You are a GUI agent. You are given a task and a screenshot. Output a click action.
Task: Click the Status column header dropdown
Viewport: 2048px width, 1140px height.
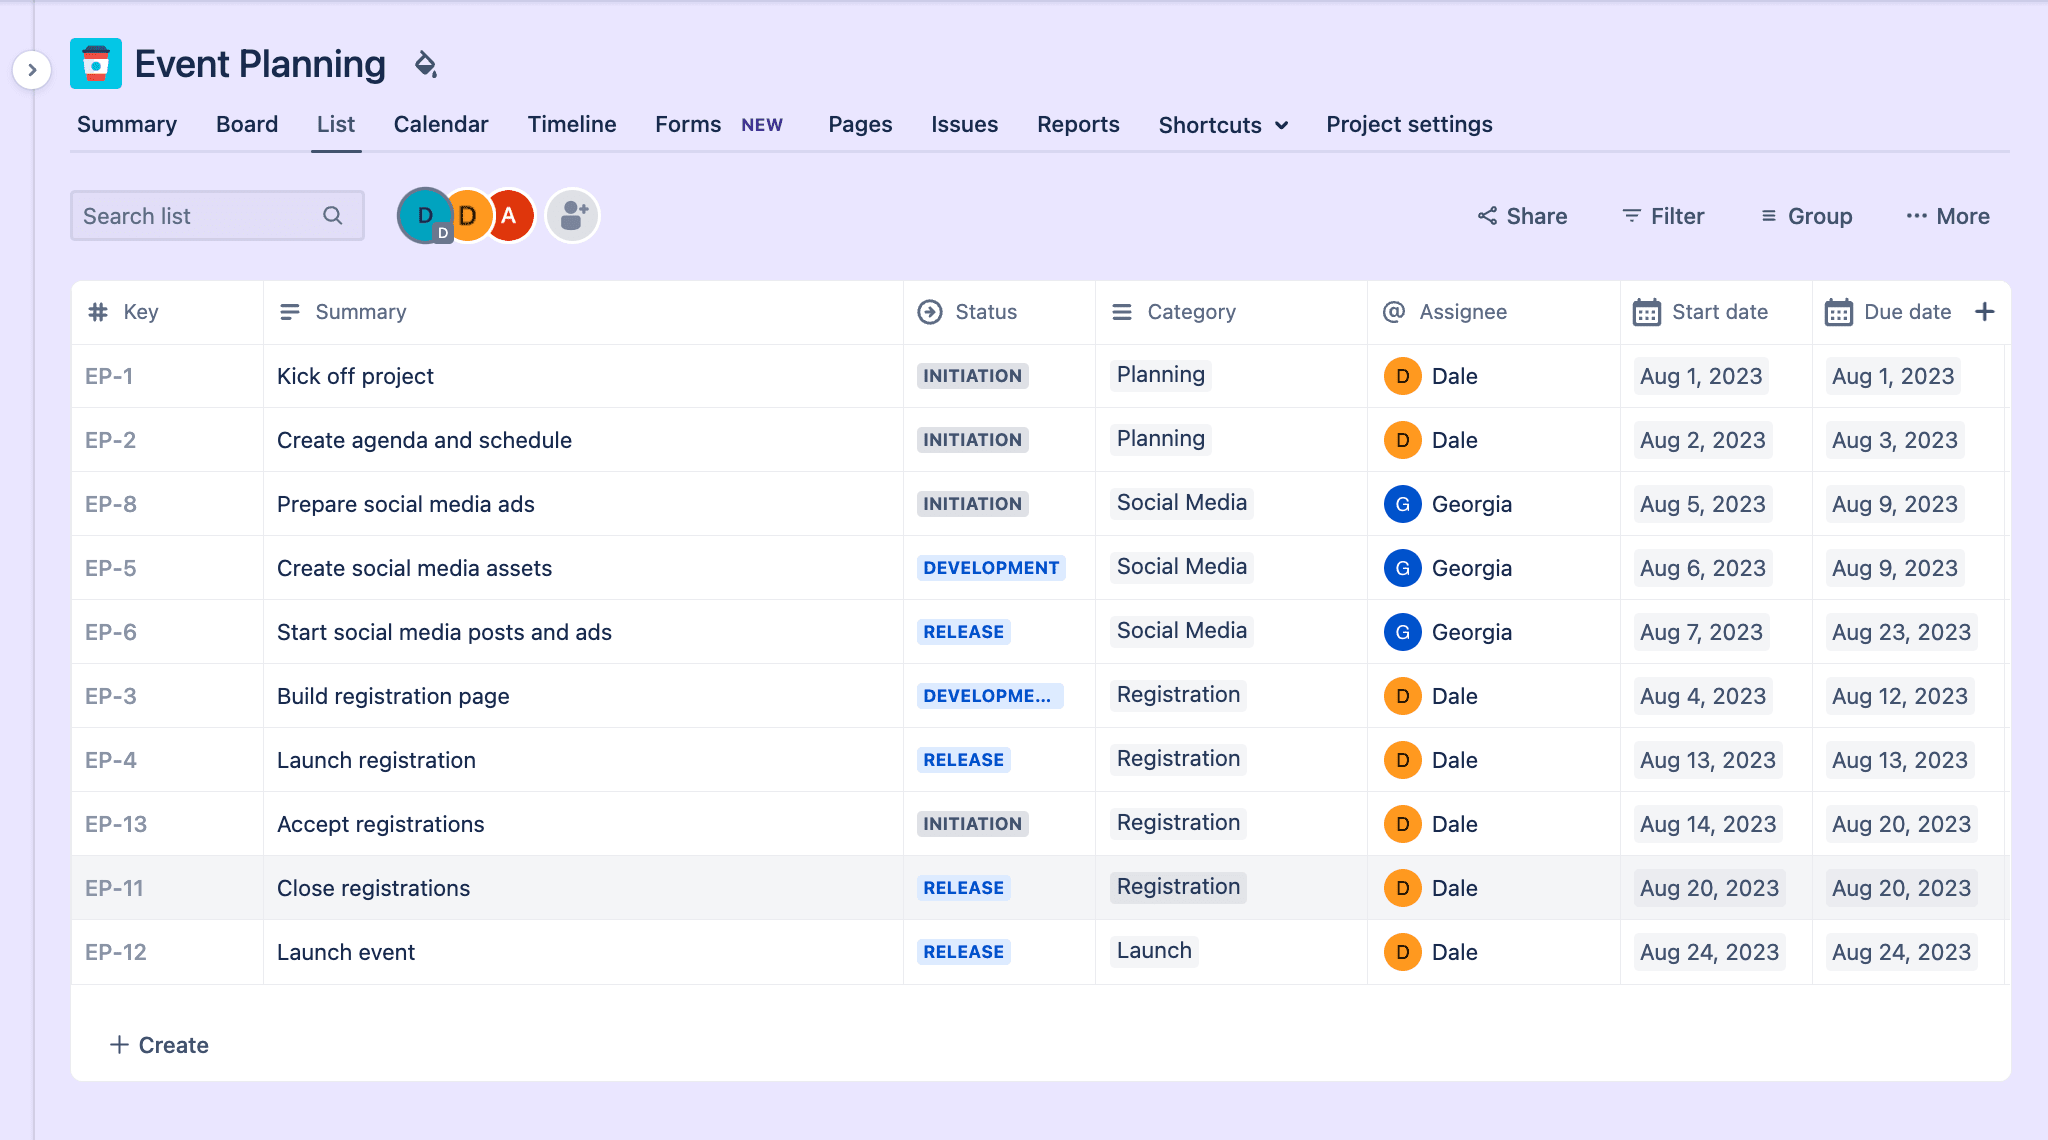pos(985,312)
